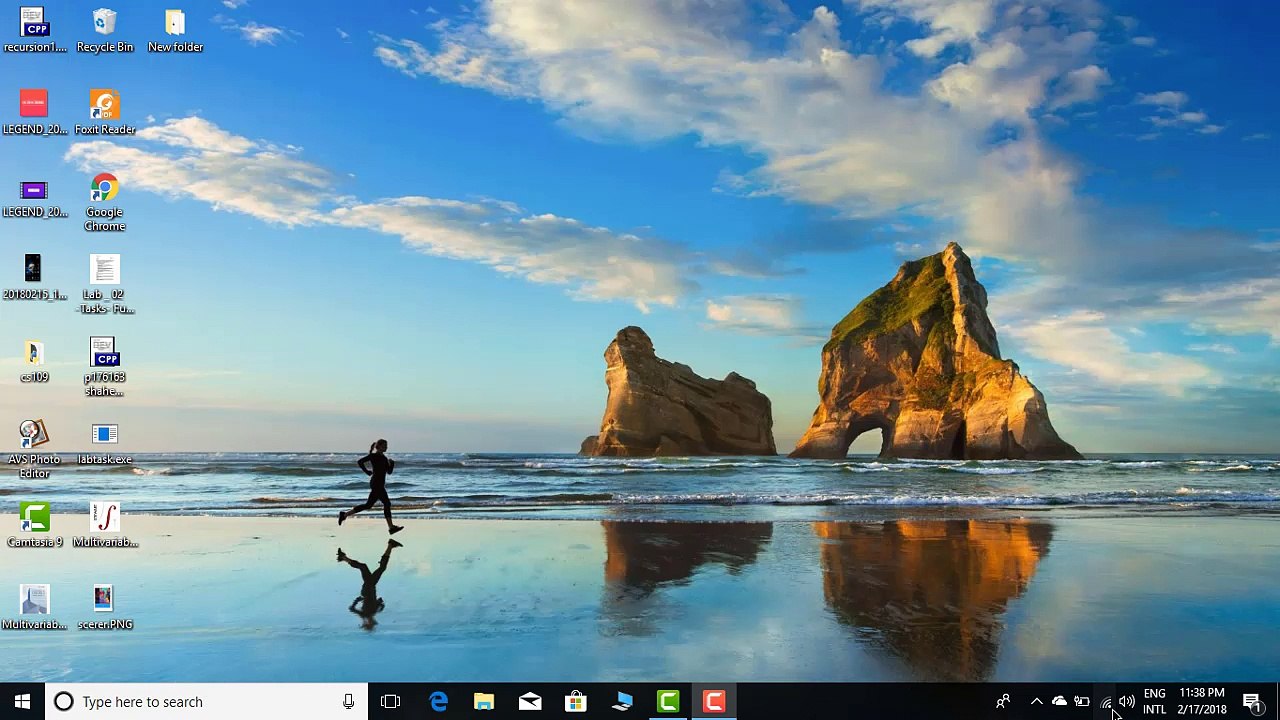Open ENG INTL language selector
The width and height of the screenshot is (1280, 720).
pos(1155,702)
